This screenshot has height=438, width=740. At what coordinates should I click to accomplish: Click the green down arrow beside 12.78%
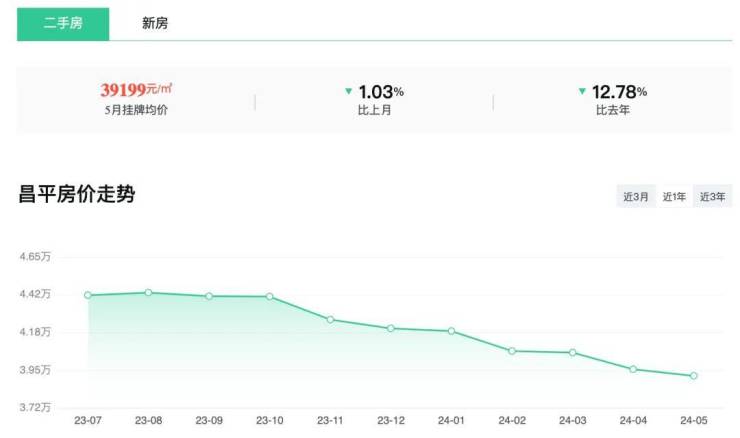[x=582, y=91]
